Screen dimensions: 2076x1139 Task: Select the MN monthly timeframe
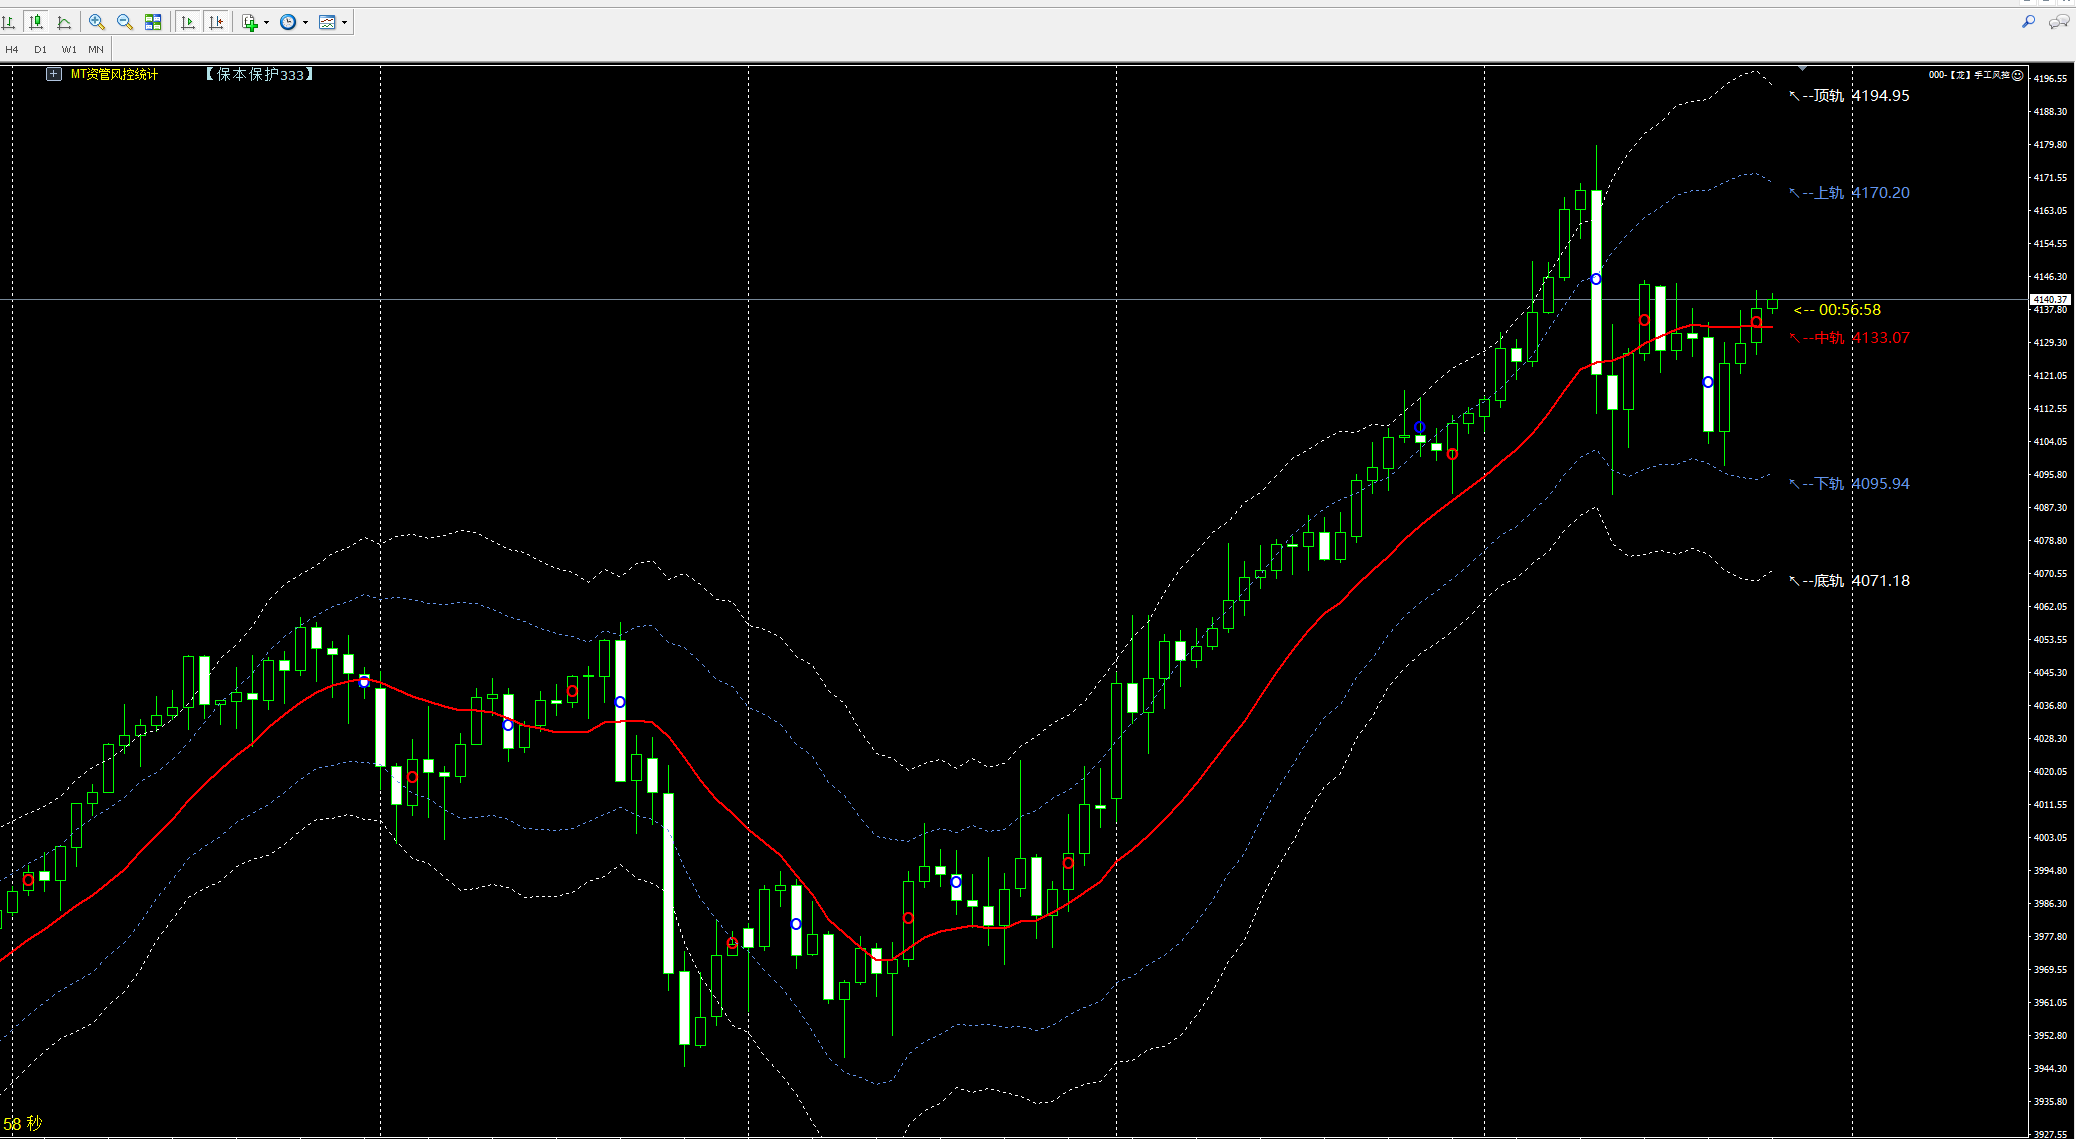[96, 49]
